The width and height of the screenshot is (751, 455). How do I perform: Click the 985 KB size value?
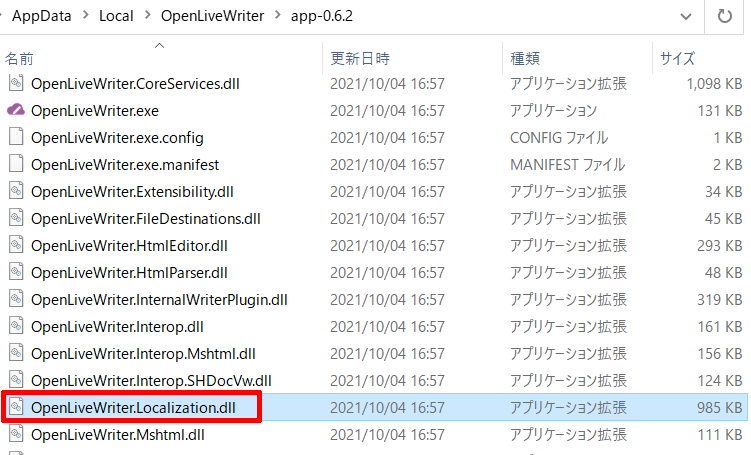coord(719,408)
